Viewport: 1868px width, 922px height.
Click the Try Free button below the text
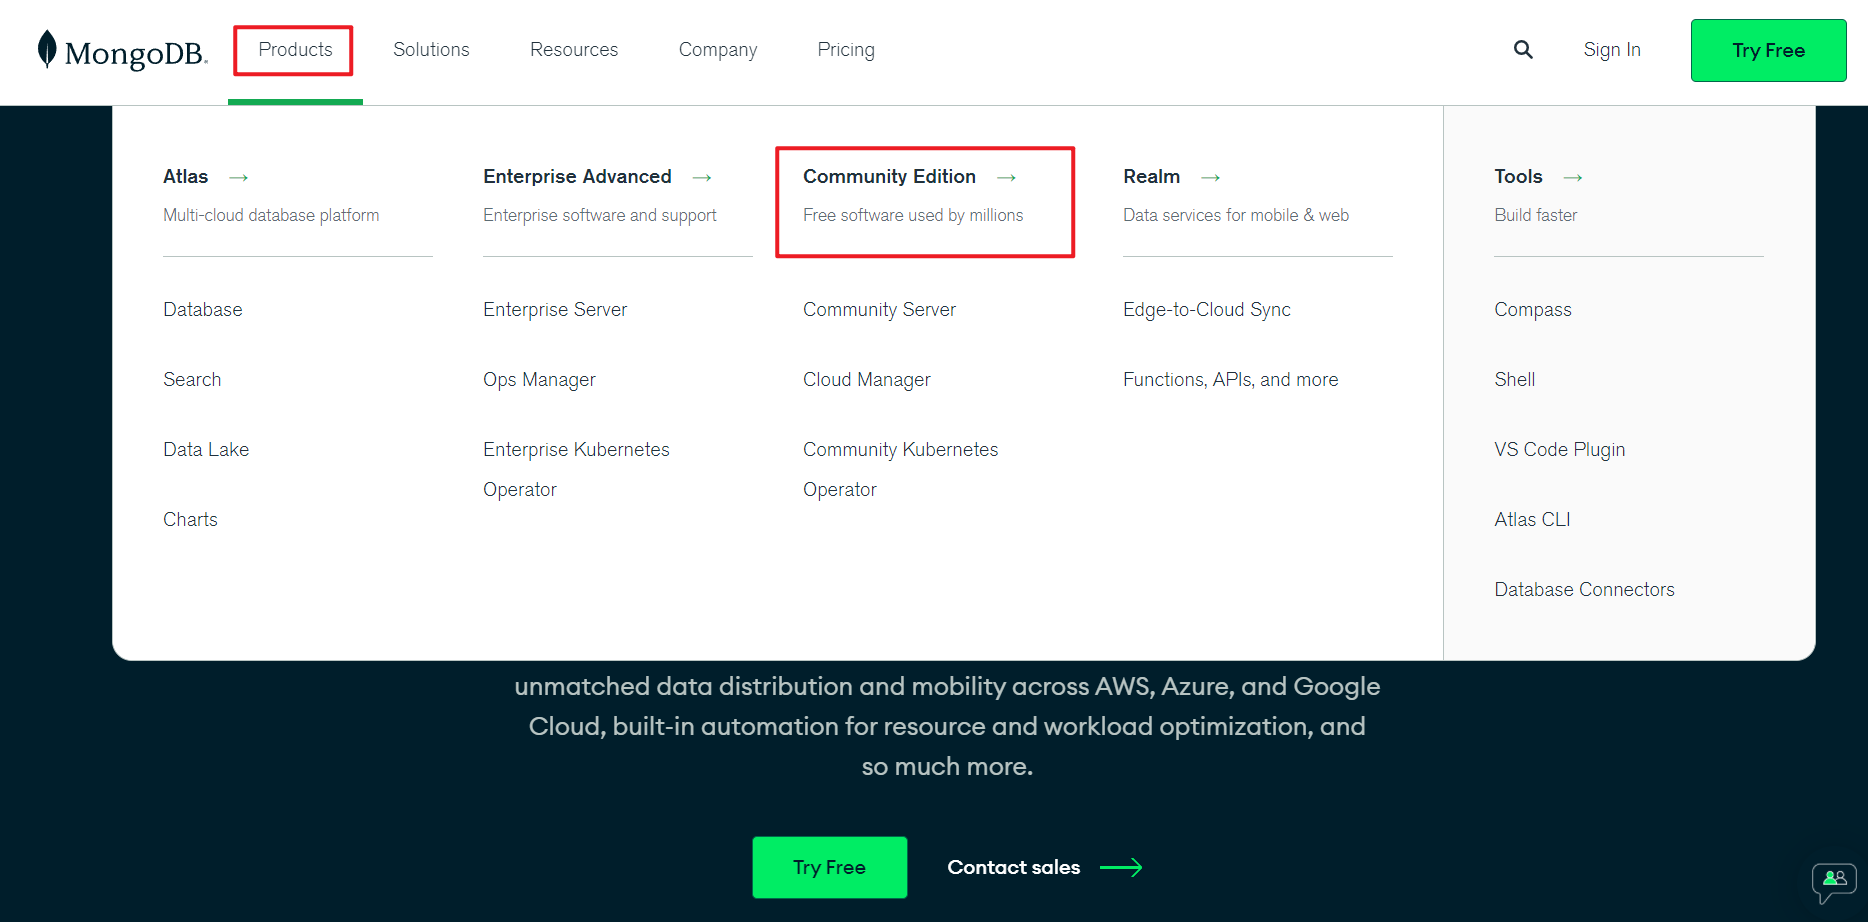pos(829,867)
